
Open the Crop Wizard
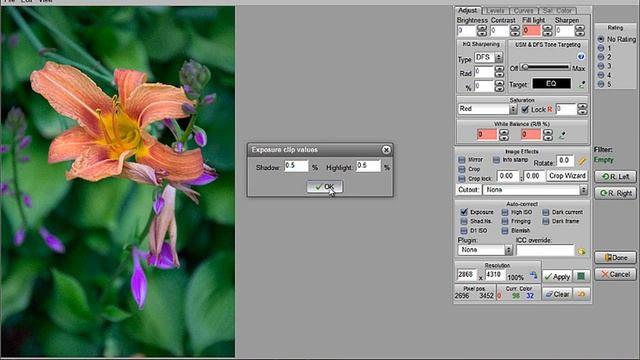tap(567, 176)
